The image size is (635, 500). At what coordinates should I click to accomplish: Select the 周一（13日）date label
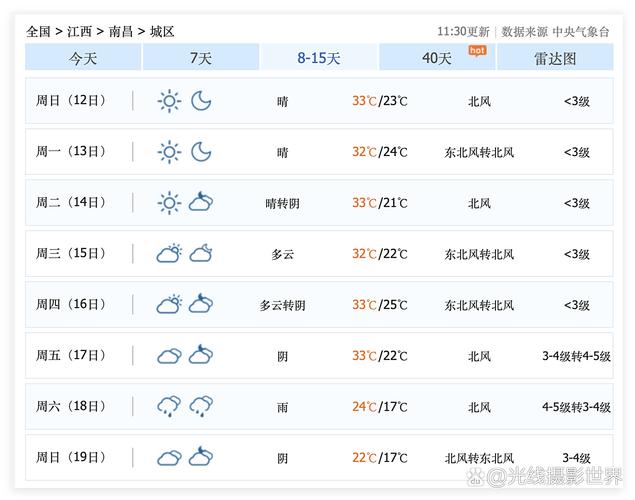click(71, 151)
